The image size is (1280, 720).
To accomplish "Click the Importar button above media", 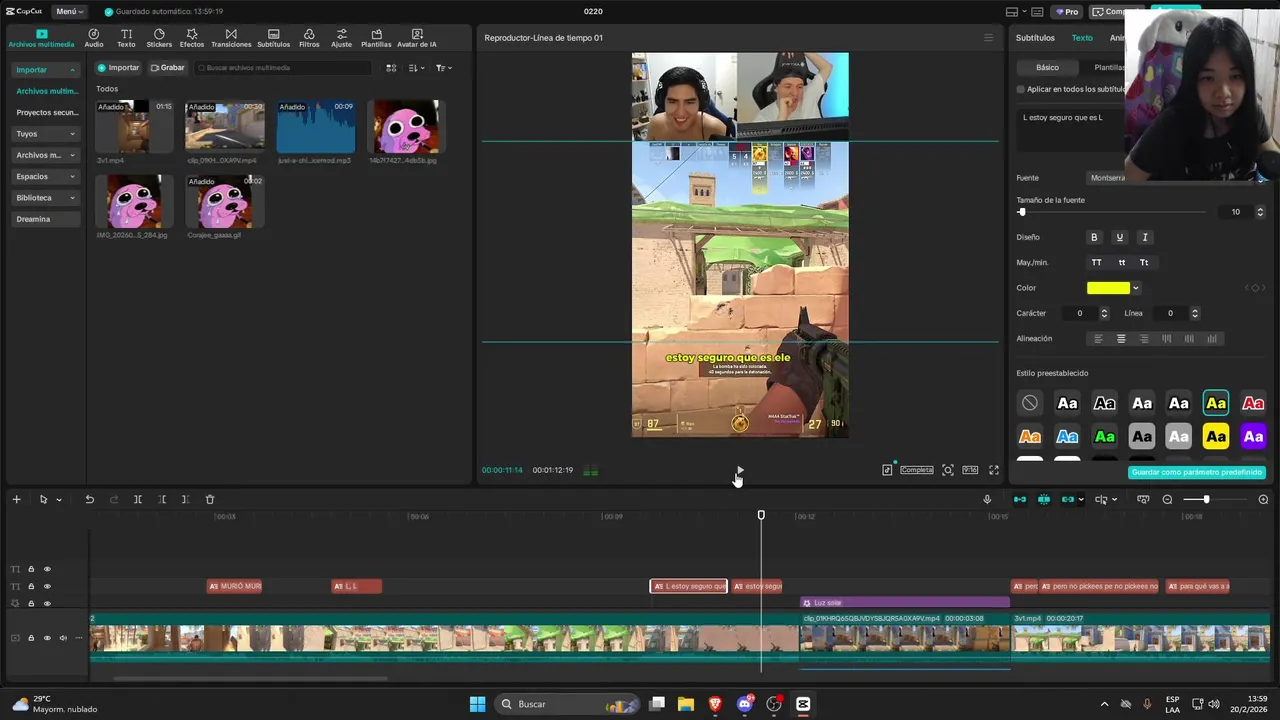I will (x=118, y=68).
